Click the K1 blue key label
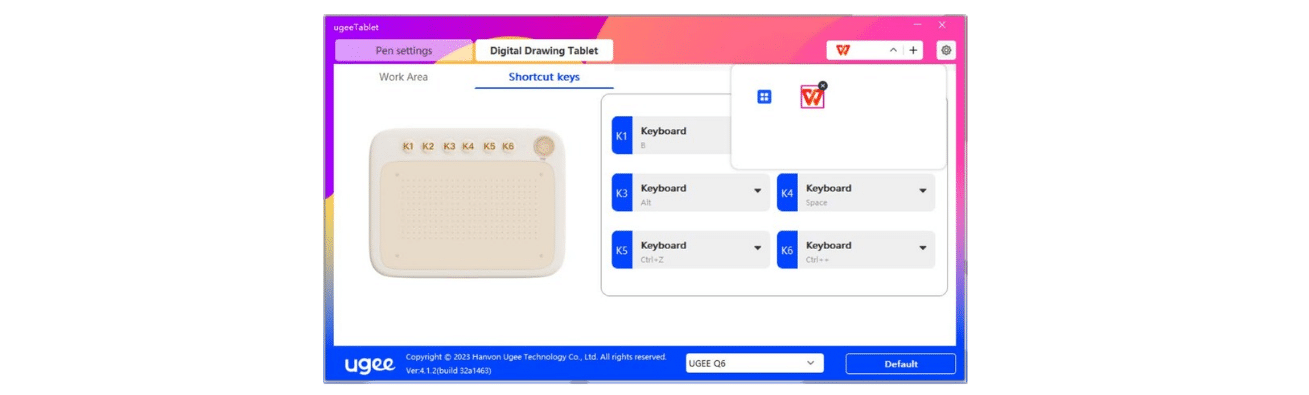Screen dimensions: 1309x395 [621, 135]
